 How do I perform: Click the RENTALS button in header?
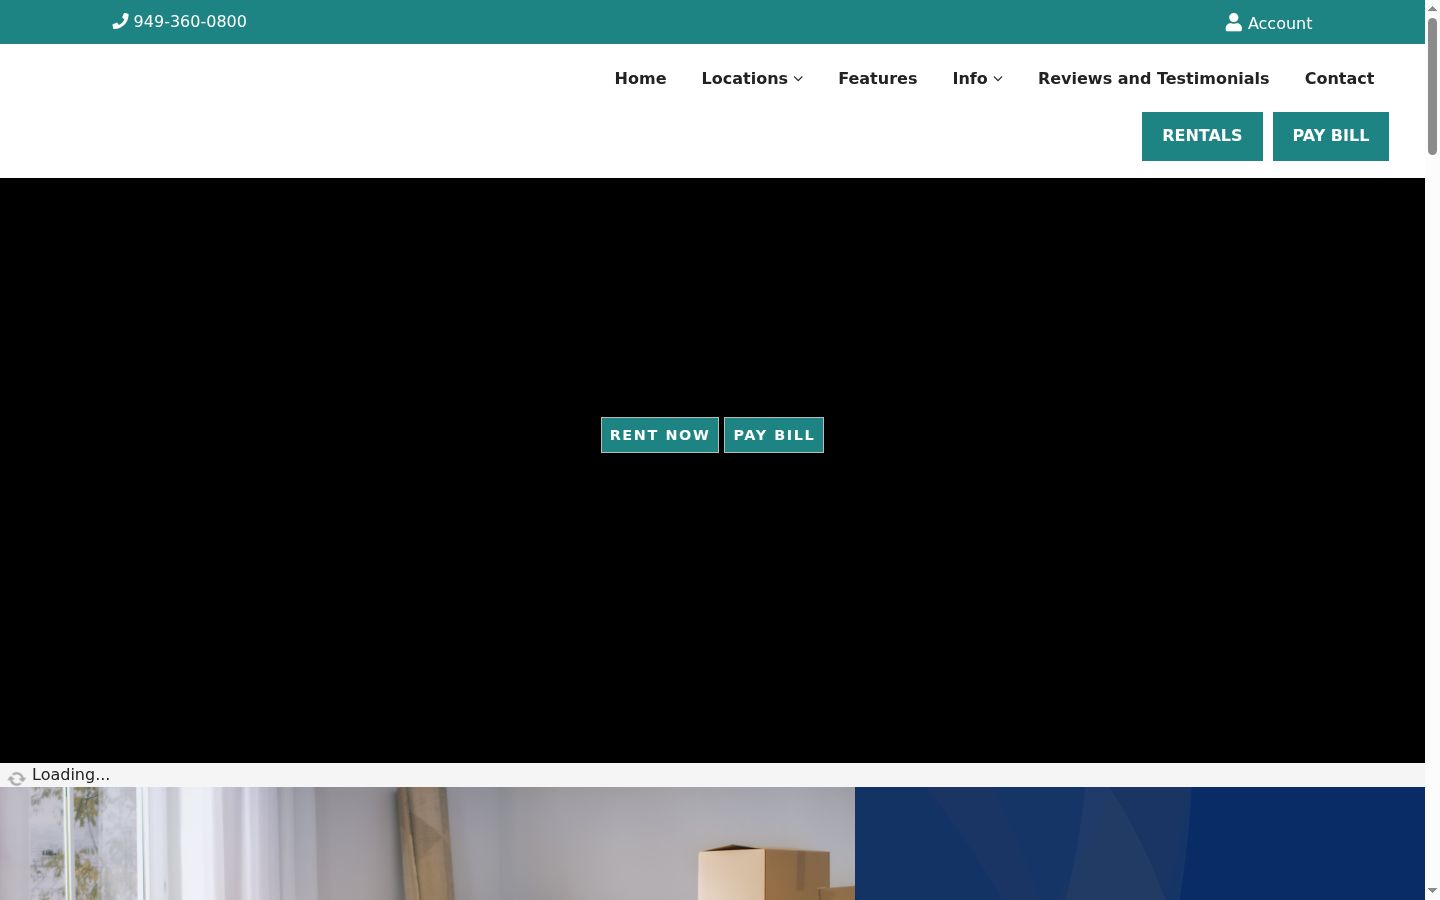[x=1202, y=136]
